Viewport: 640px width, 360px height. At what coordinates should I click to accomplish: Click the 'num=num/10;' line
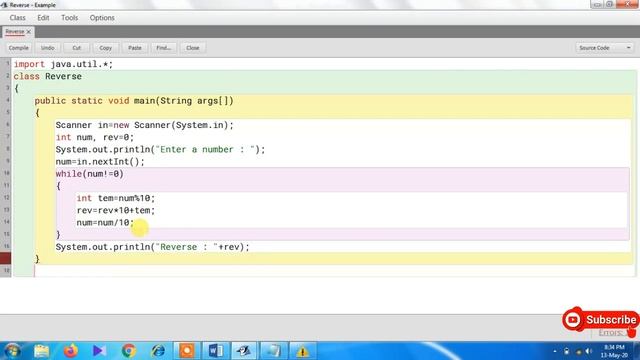[x=105, y=222]
